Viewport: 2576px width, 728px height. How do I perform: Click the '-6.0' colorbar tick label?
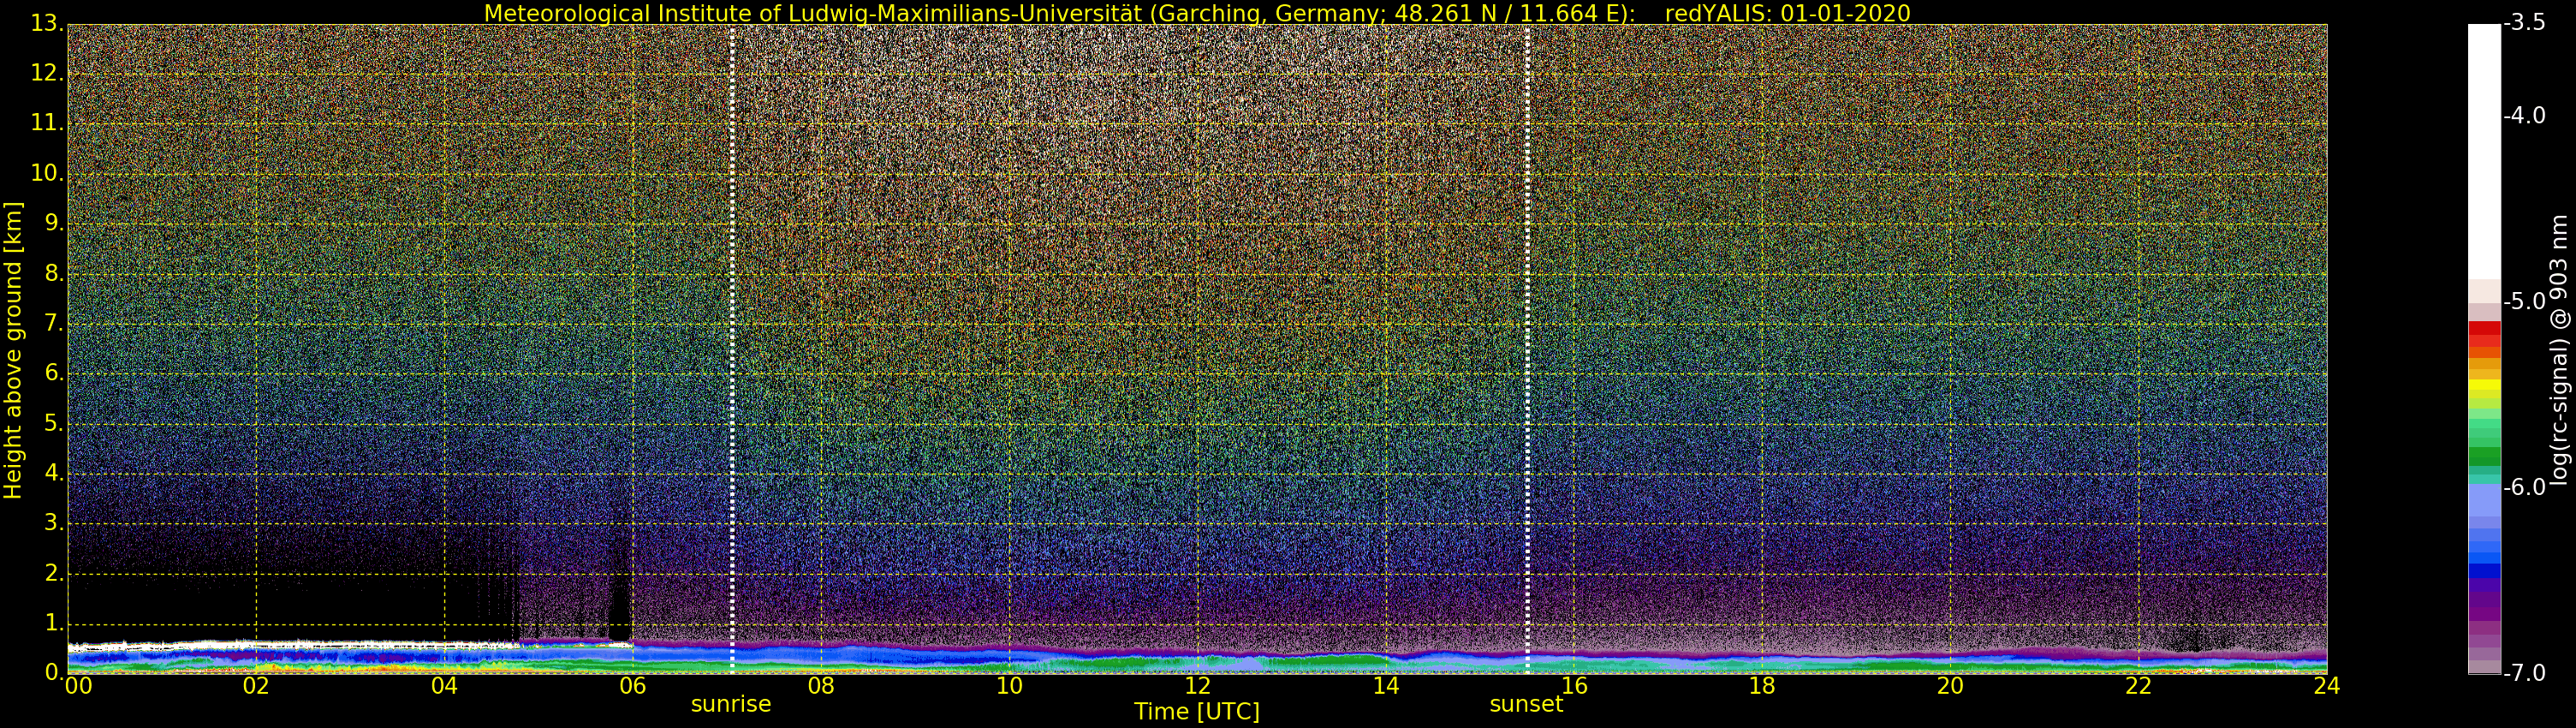click(x=2525, y=487)
